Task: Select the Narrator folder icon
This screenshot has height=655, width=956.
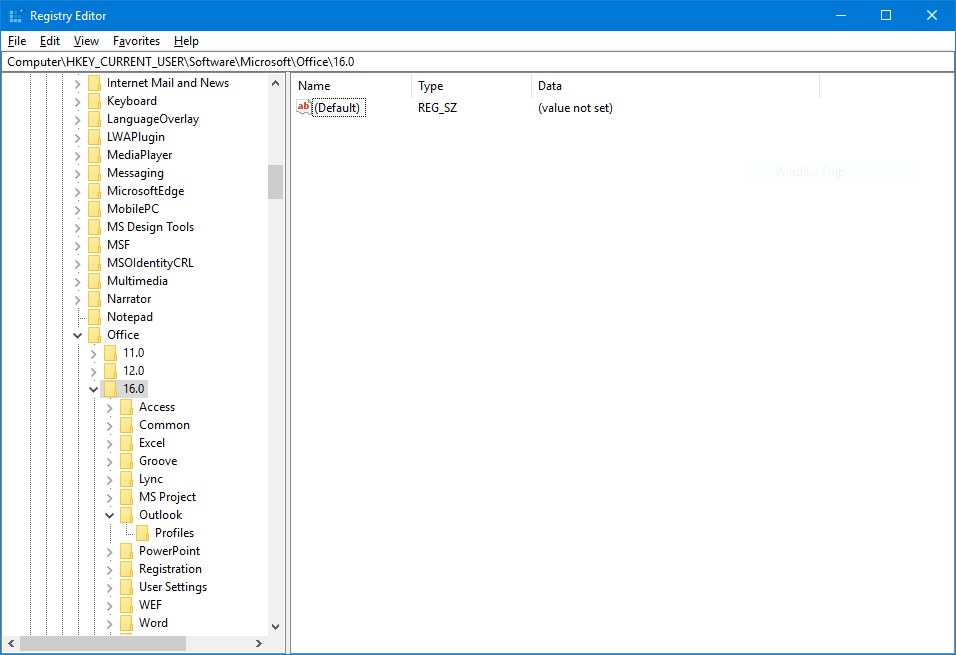Action: click(x=94, y=299)
